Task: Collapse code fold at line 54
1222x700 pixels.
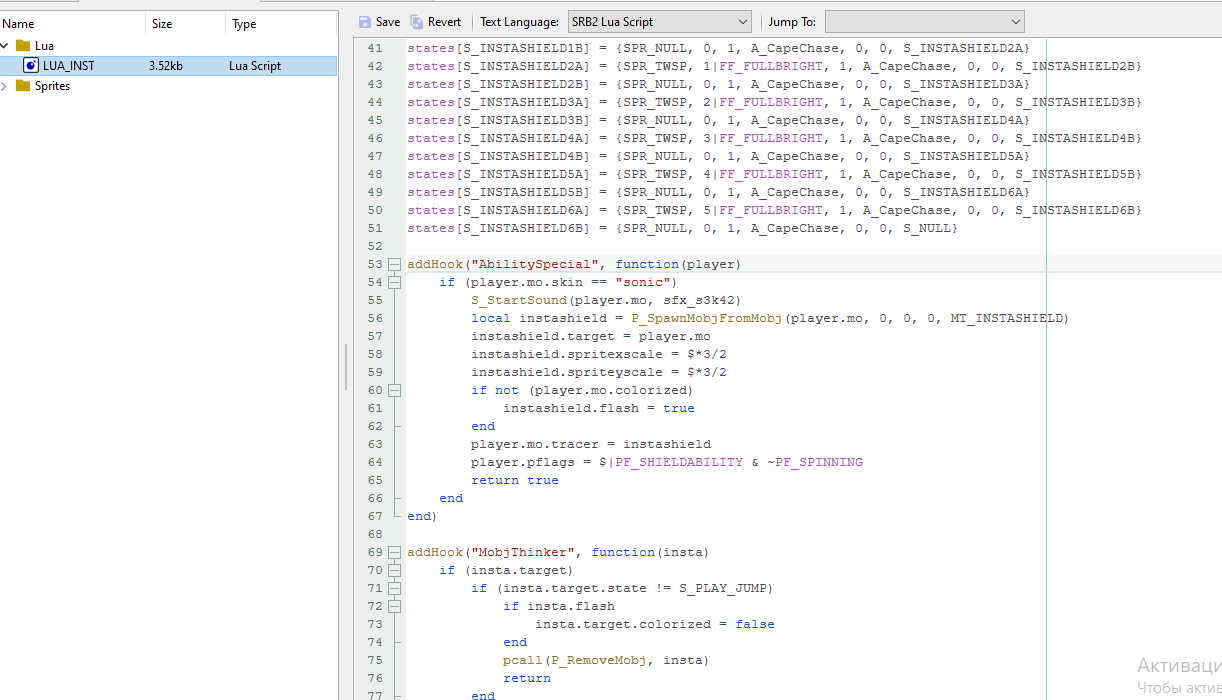Action: [x=394, y=283]
